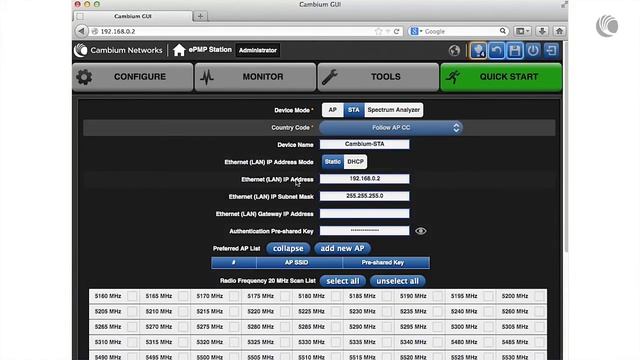The width and height of the screenshot is (640, 360).
Task: Click the page vertical scrollbar
Action: pos(565,147)
